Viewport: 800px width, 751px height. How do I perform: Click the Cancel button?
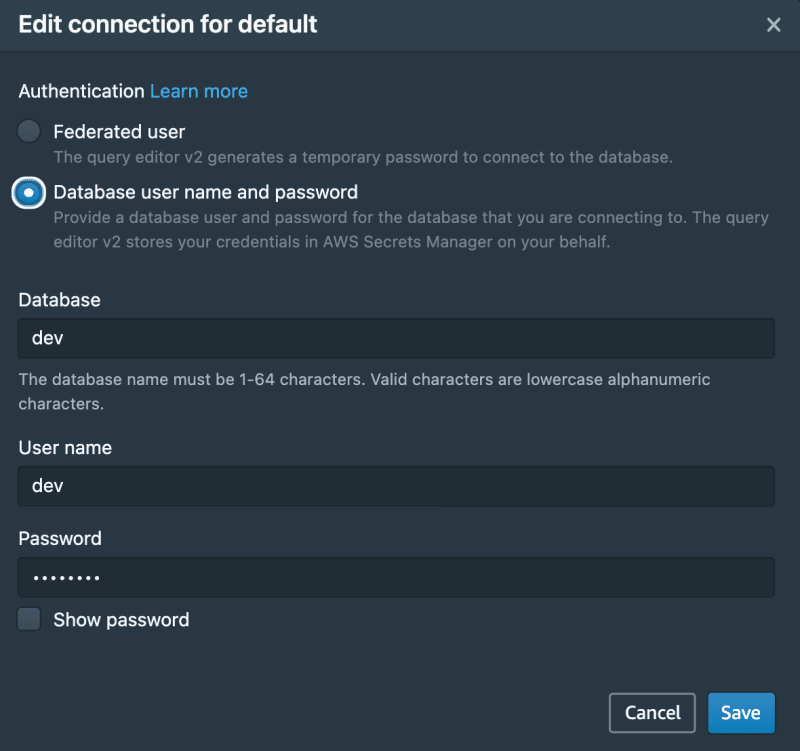tap(652, 713)
